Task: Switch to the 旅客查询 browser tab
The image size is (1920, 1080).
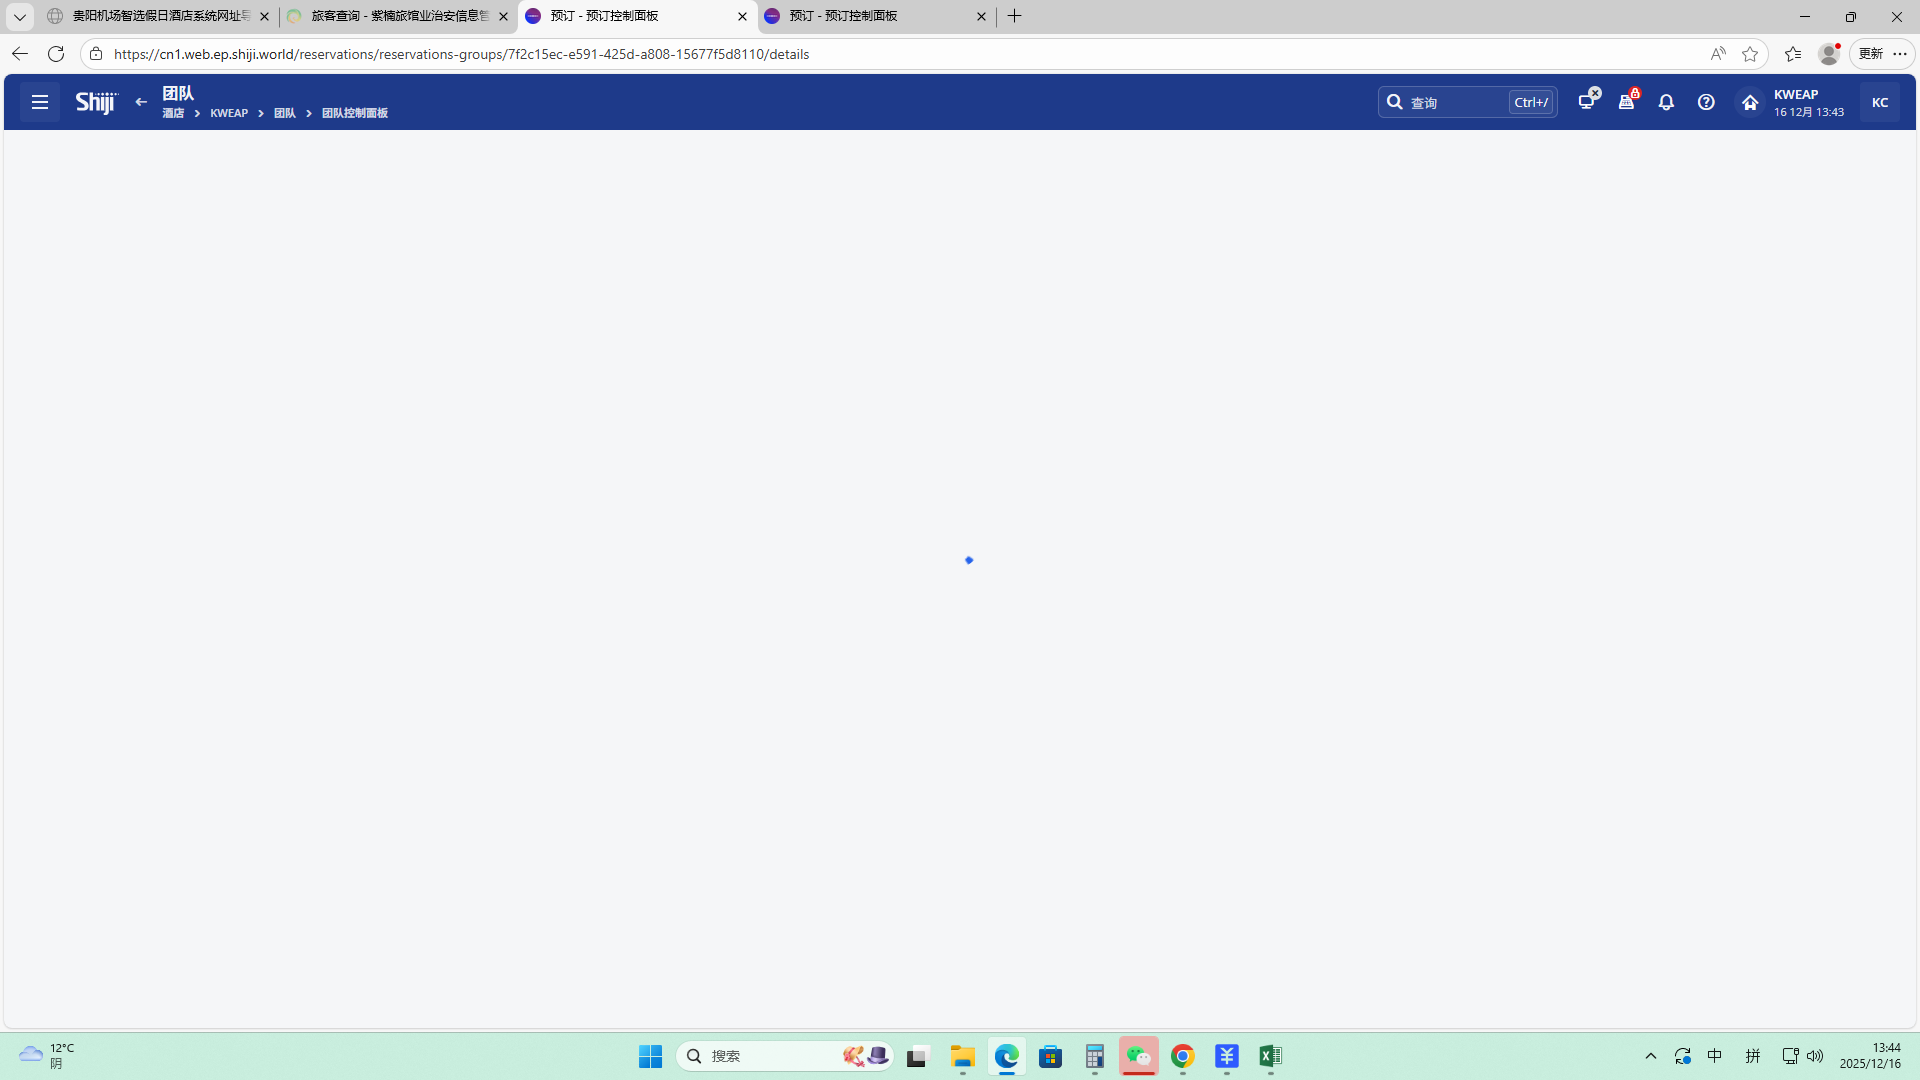Action: click(x=398, y=16)
